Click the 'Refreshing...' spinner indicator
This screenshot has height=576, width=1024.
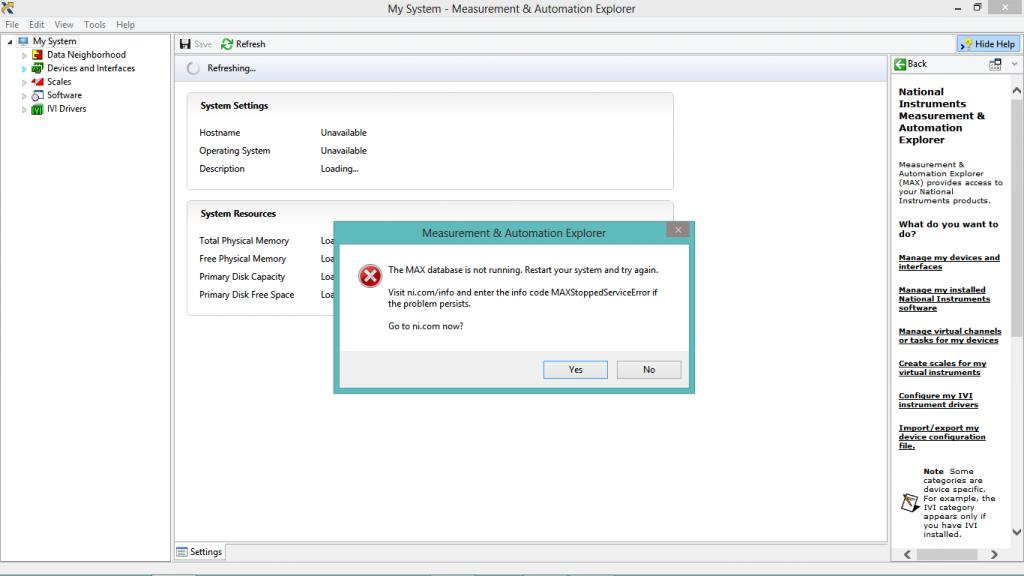pos(193,68)
